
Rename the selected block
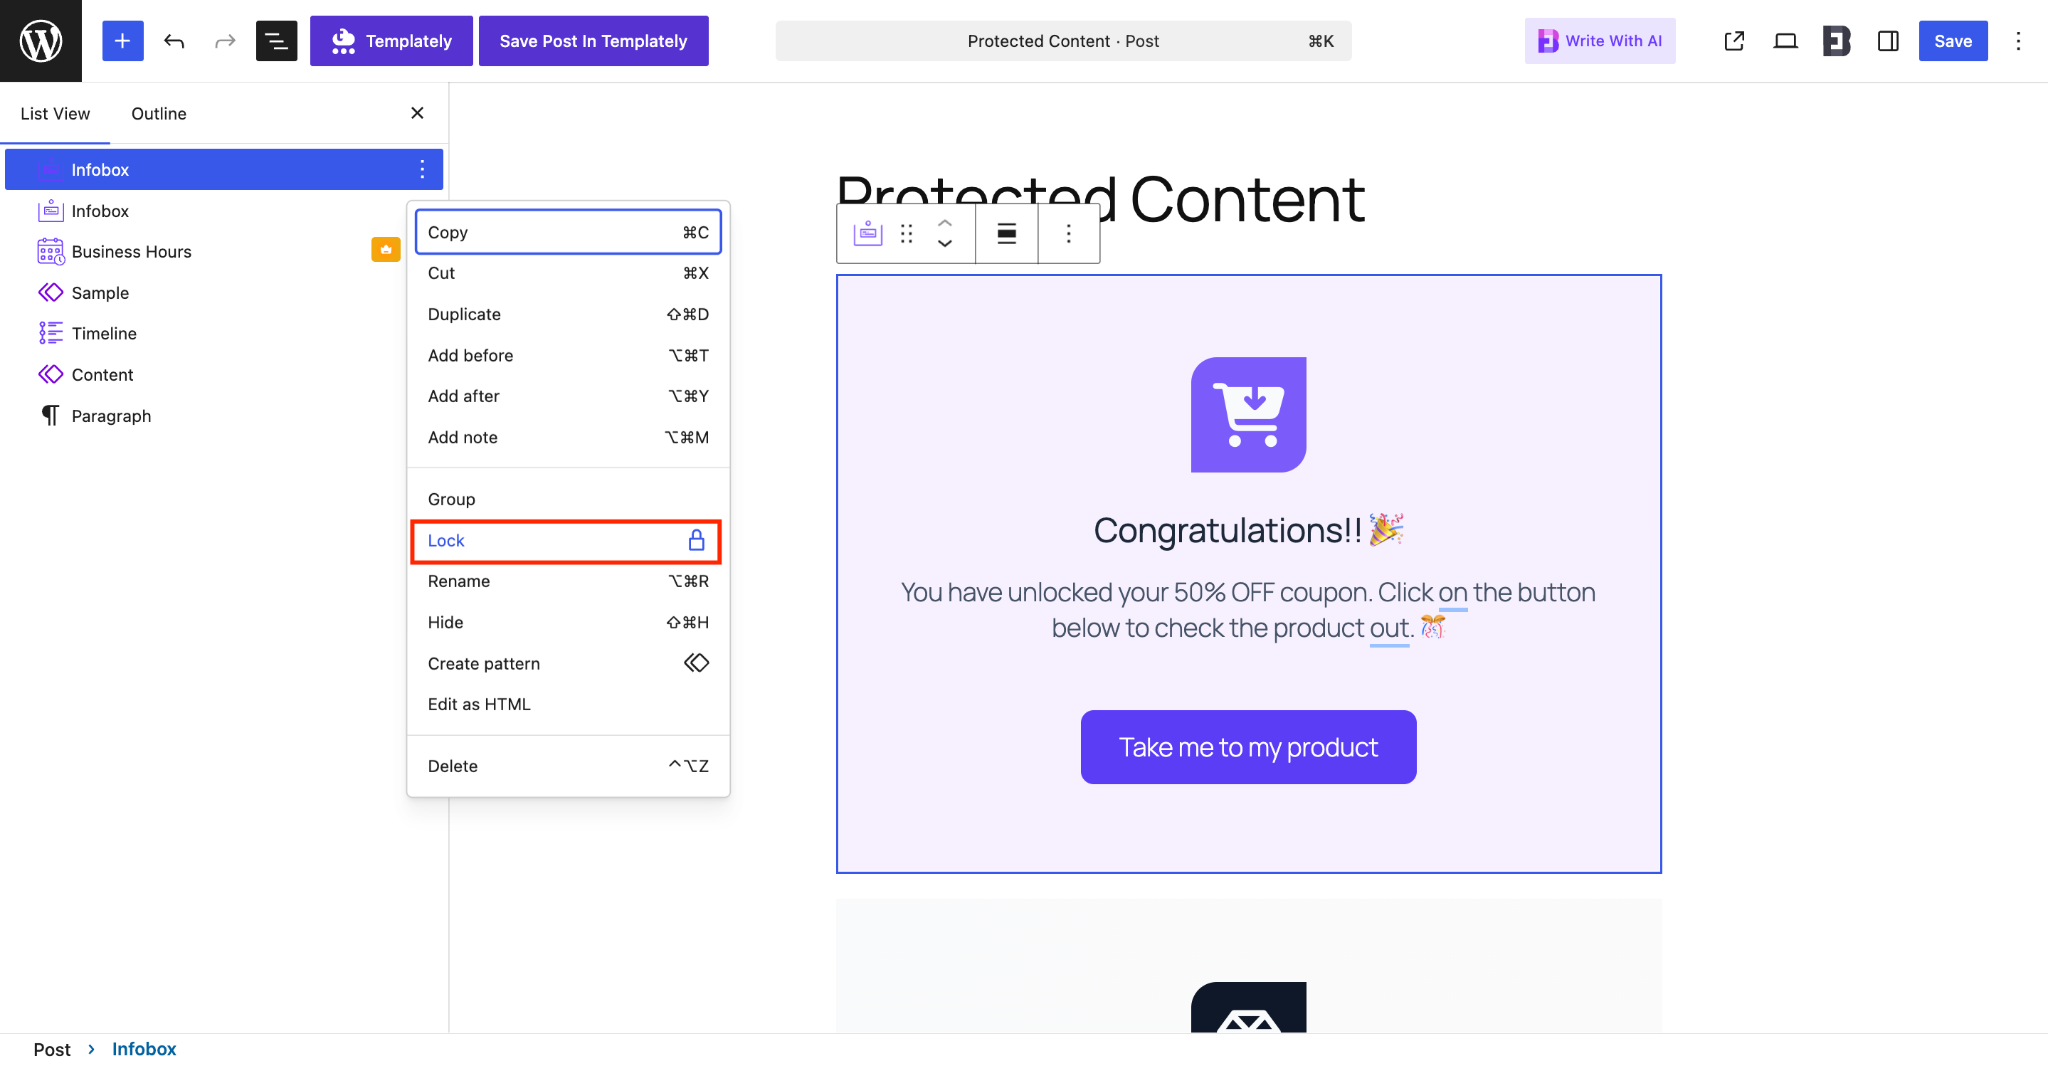pos(568,581)
